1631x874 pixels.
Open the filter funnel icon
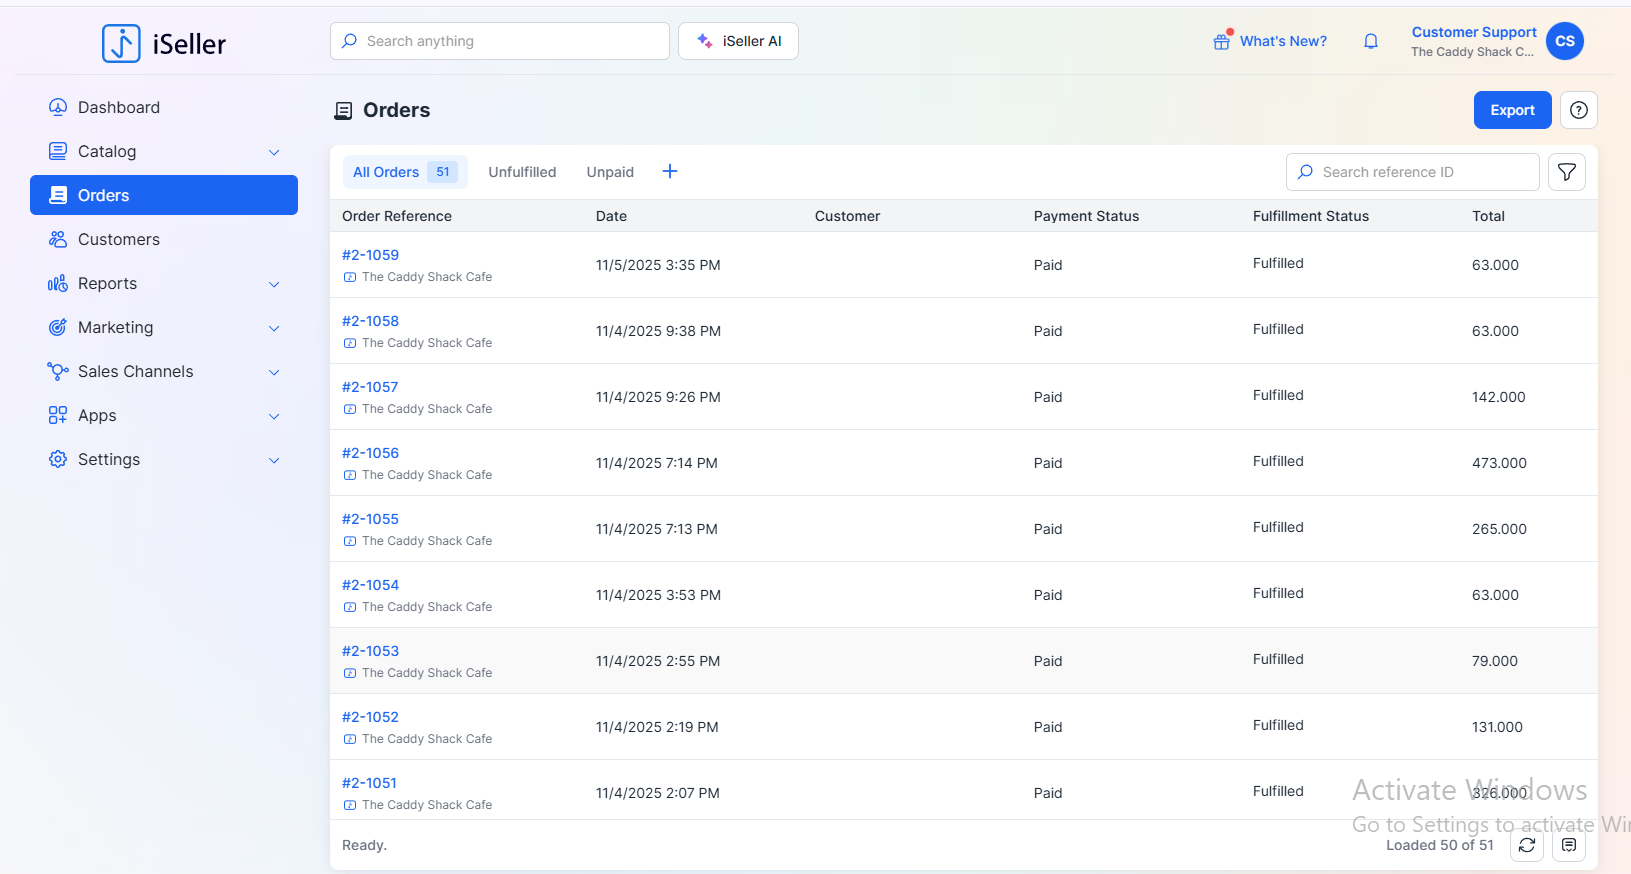pos(1567,172)
